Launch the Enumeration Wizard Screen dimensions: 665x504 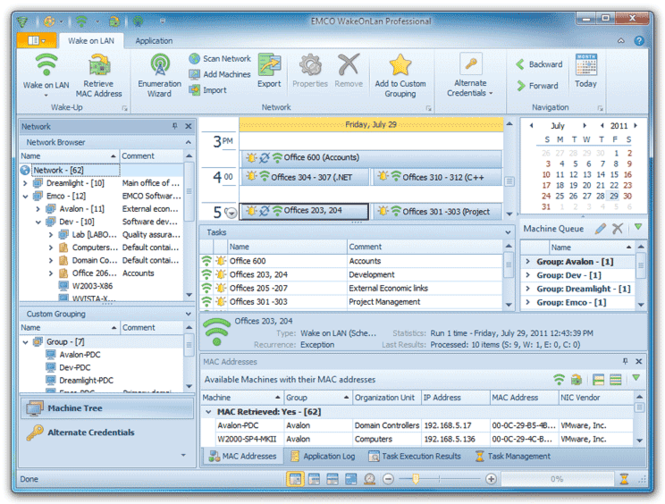[x=159, y=76]
